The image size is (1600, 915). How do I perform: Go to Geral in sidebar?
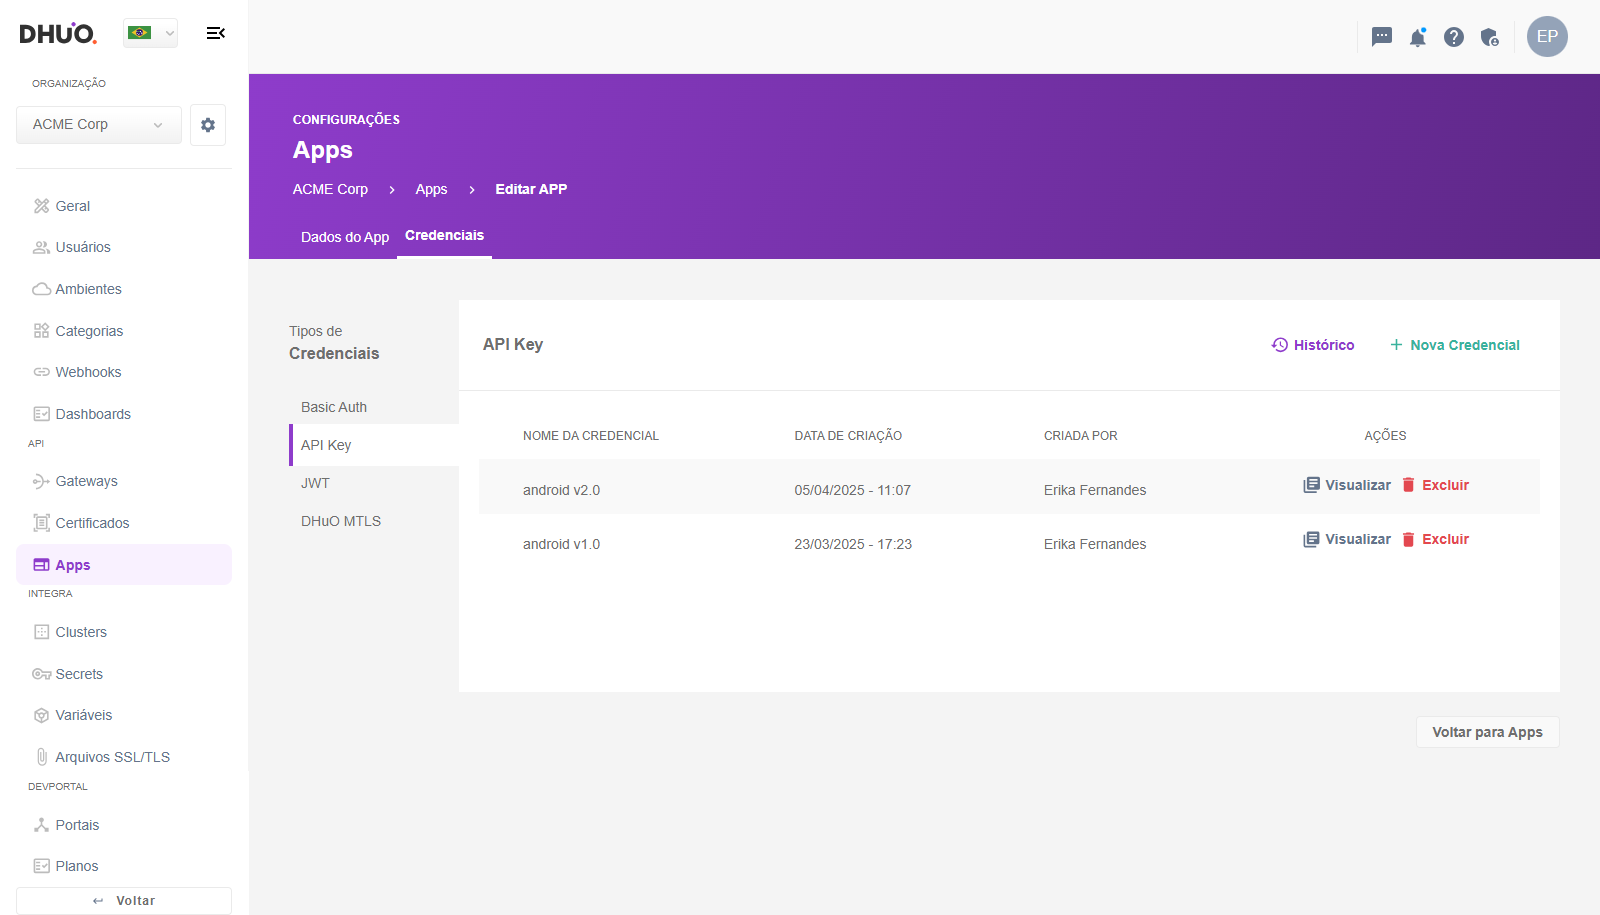124,206
